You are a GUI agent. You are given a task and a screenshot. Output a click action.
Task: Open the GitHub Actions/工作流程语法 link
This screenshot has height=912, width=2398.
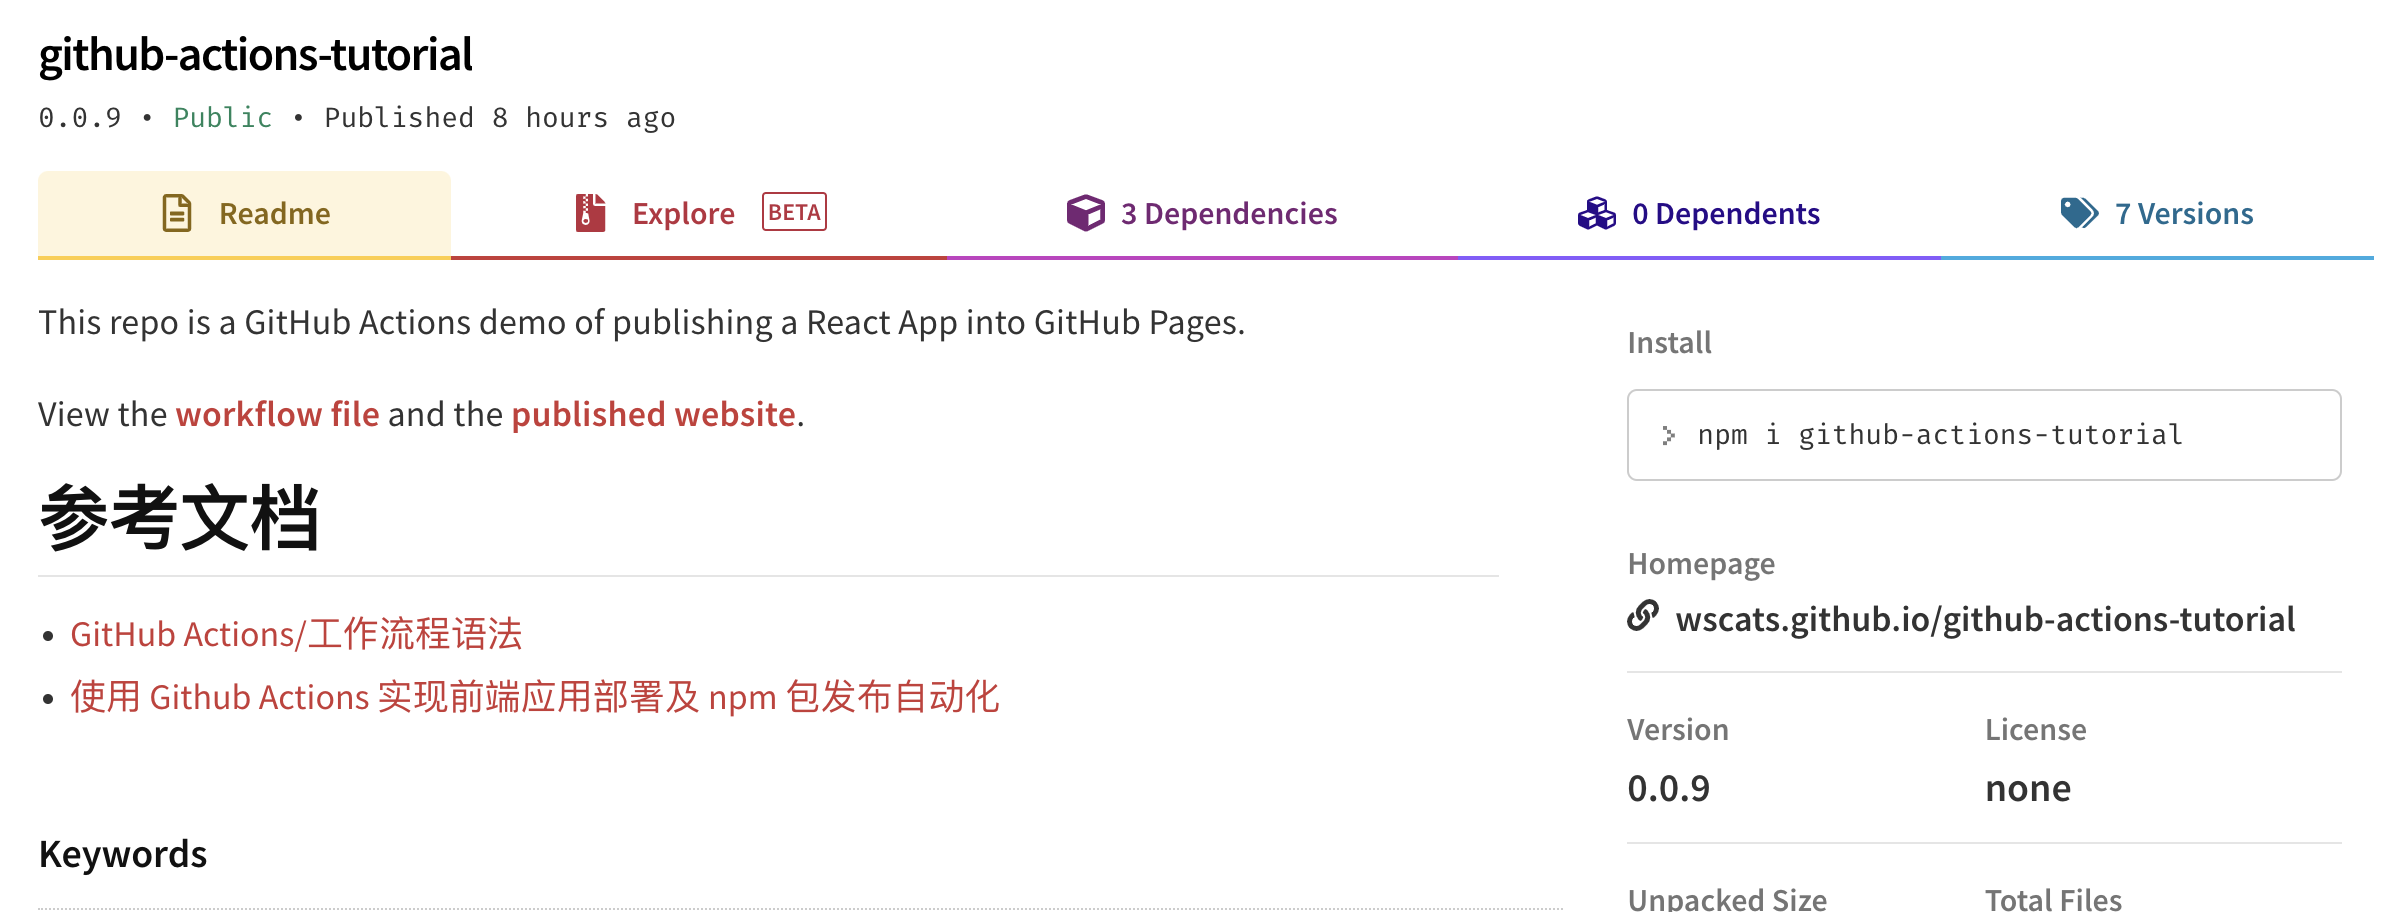(296, 634)
